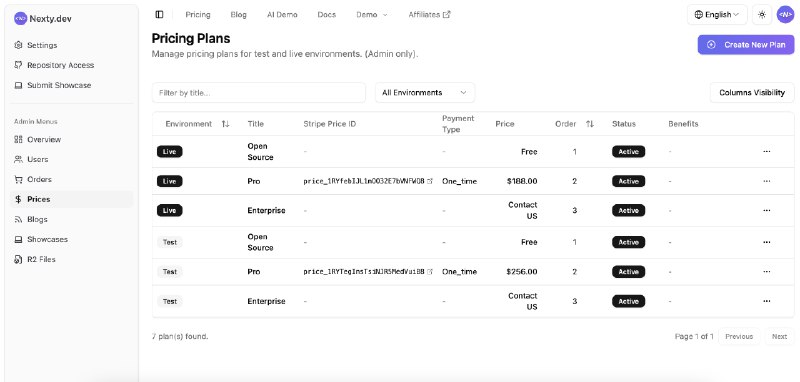Click the $256.00 price cell
This screenshot has width=800, height=382.
522,272
